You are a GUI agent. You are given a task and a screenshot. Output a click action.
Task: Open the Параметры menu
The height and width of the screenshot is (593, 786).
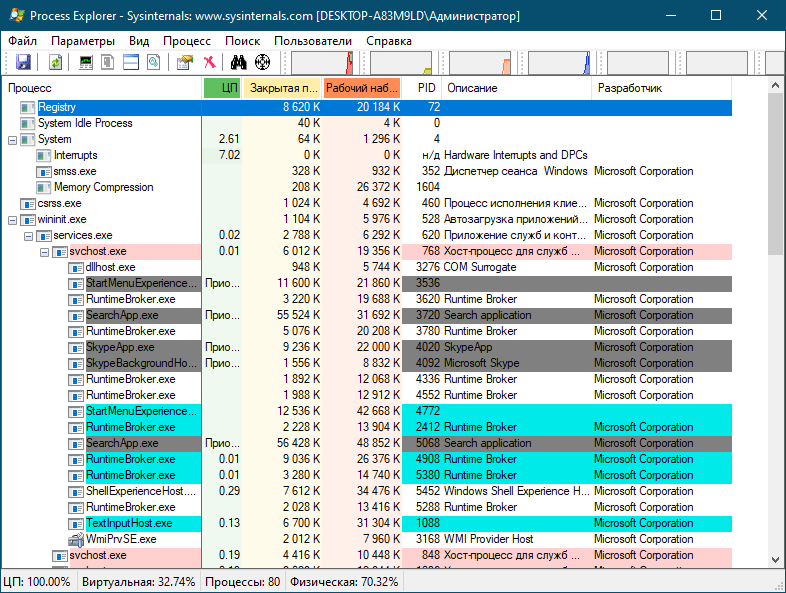(x=83, y=41)
